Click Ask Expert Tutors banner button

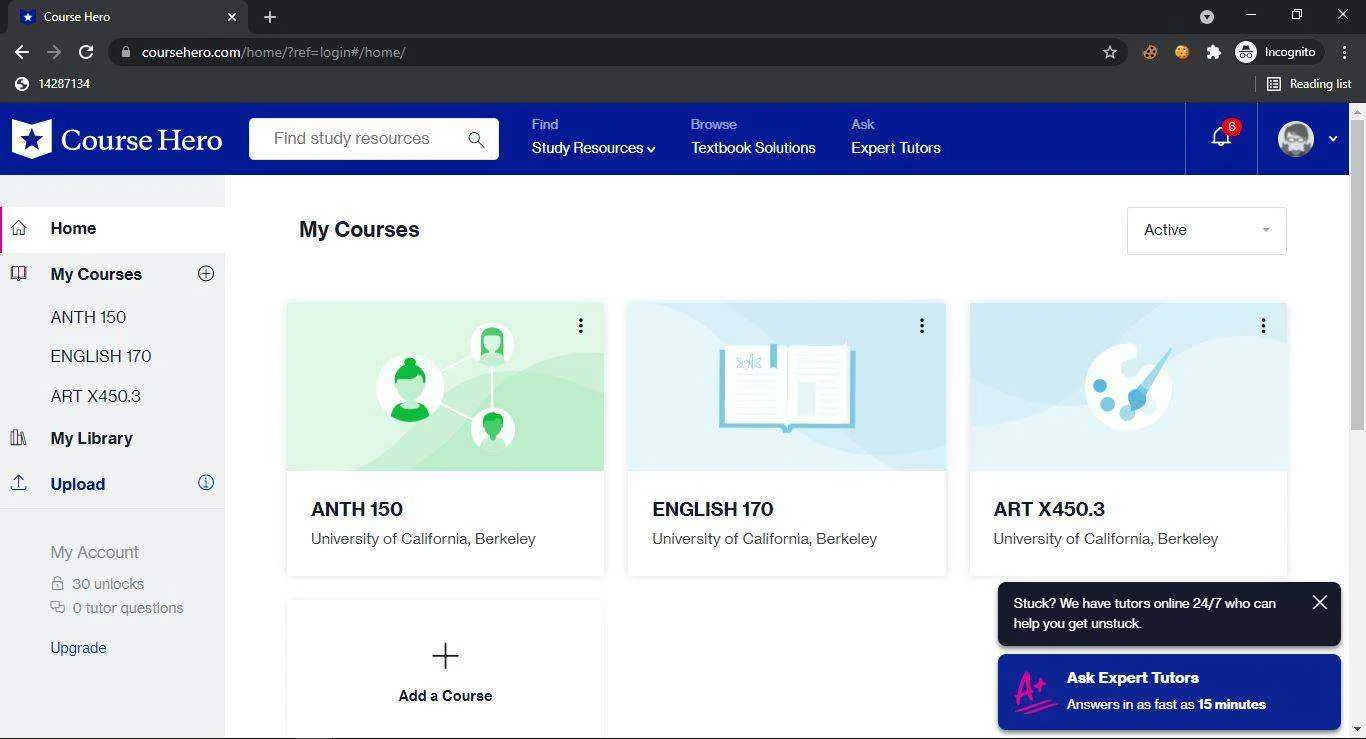tap(1169, 691)
